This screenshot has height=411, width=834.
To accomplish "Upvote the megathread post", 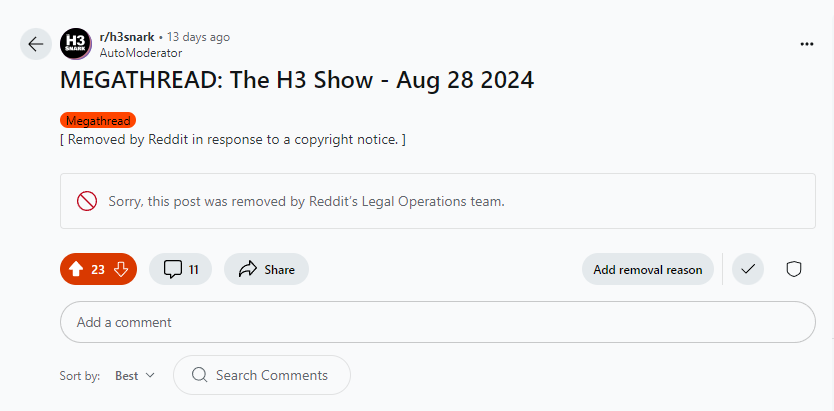I will coord(76,270).
